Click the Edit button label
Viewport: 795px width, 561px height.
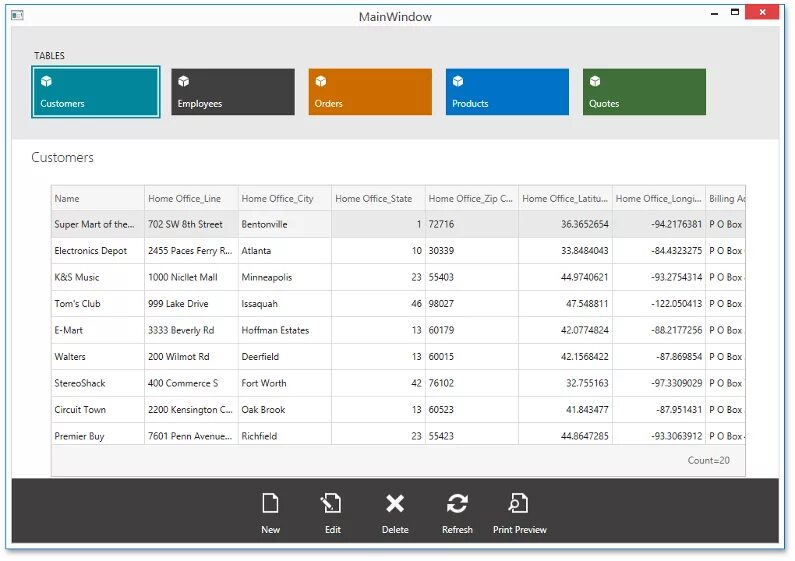pos(333,530)
